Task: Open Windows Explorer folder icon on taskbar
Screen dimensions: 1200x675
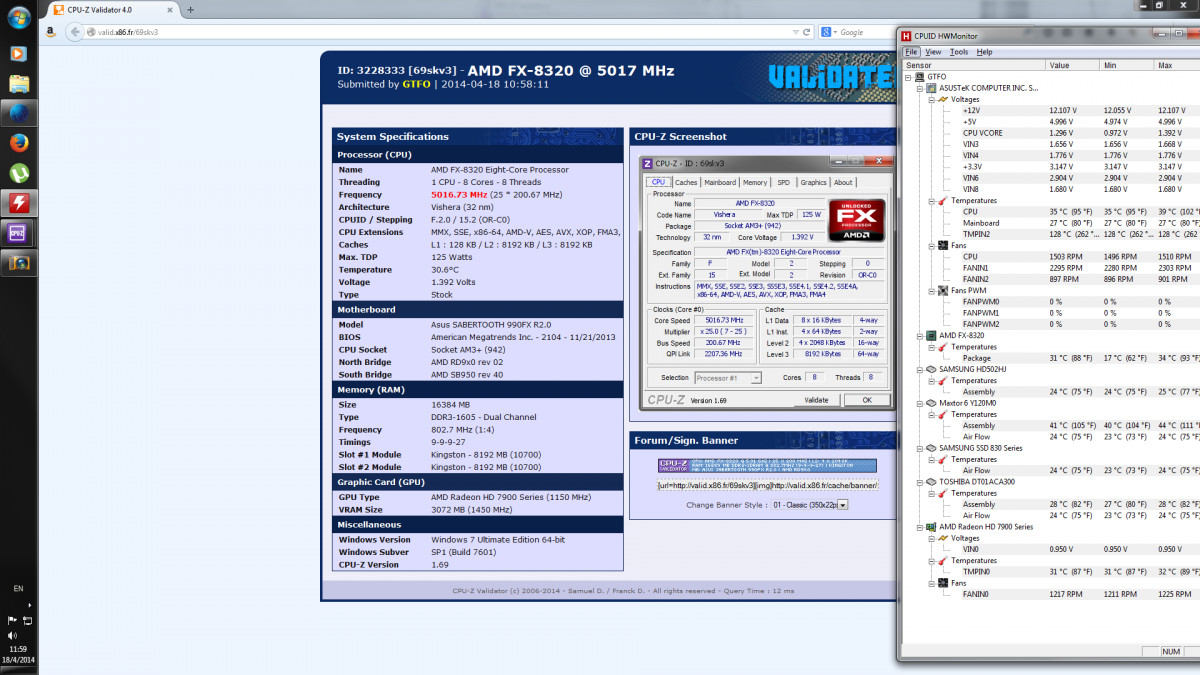Action: 18,83
